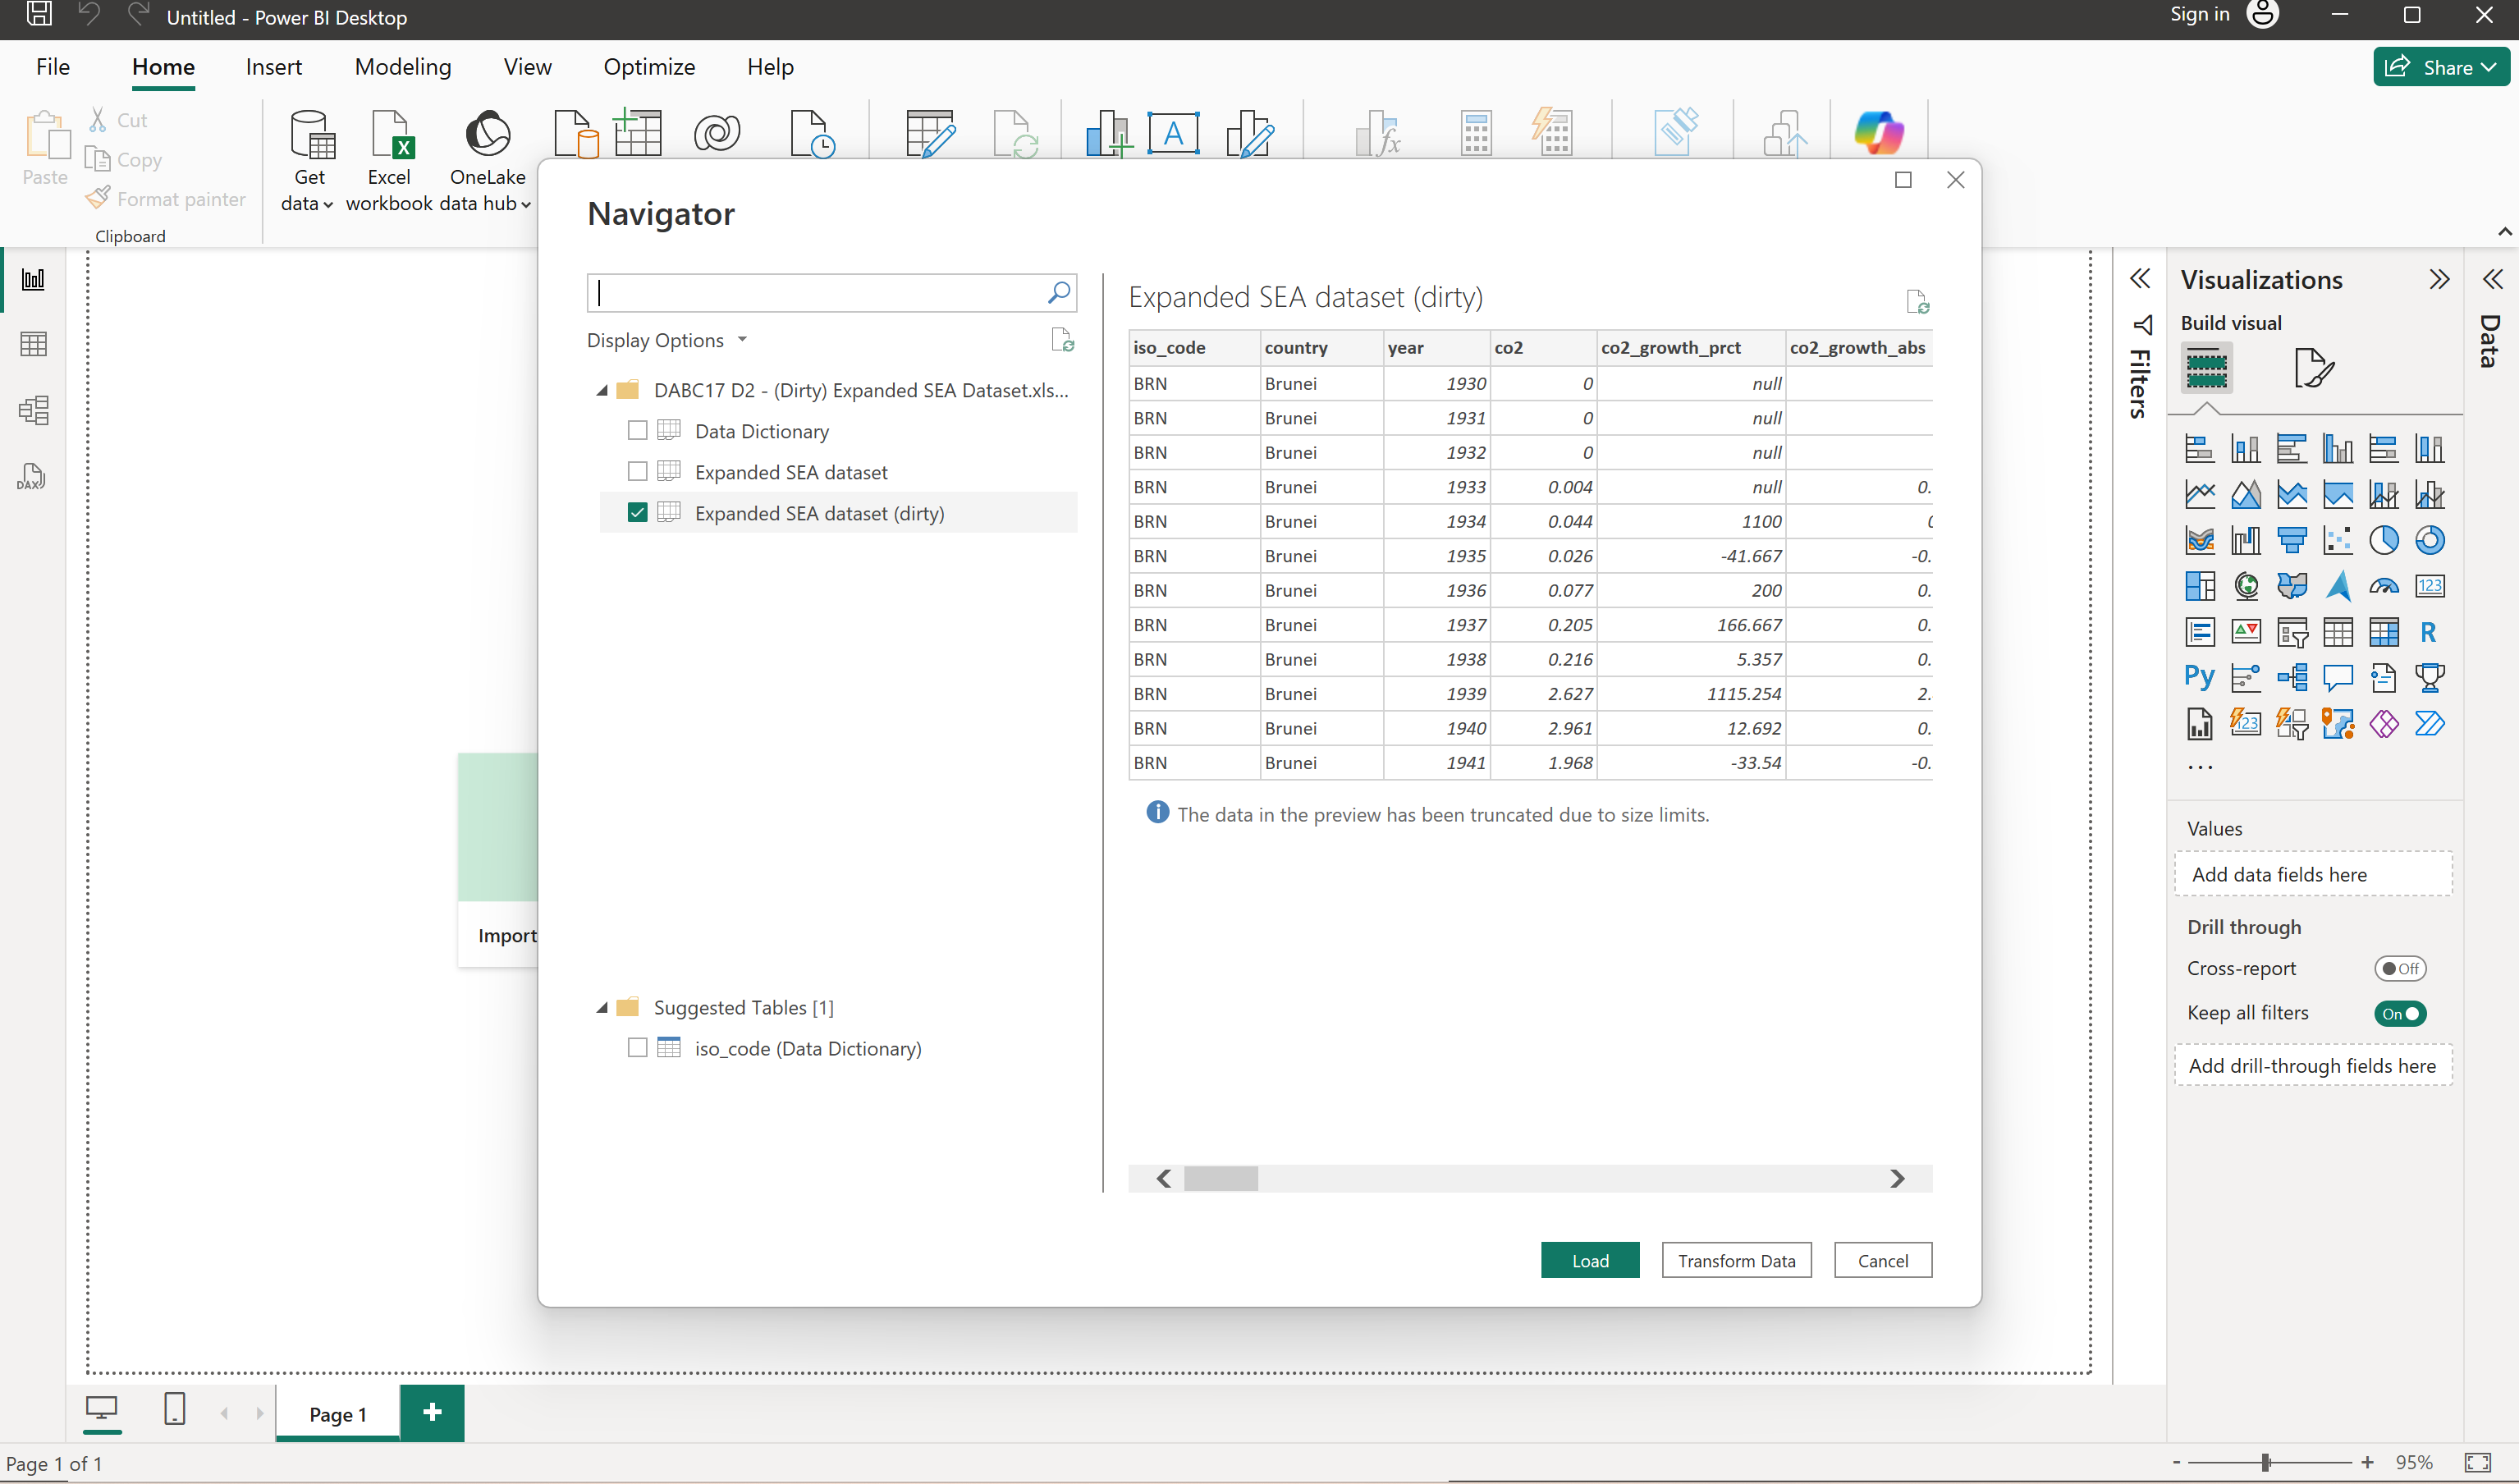Open the File menu

(x=53, y=67)
